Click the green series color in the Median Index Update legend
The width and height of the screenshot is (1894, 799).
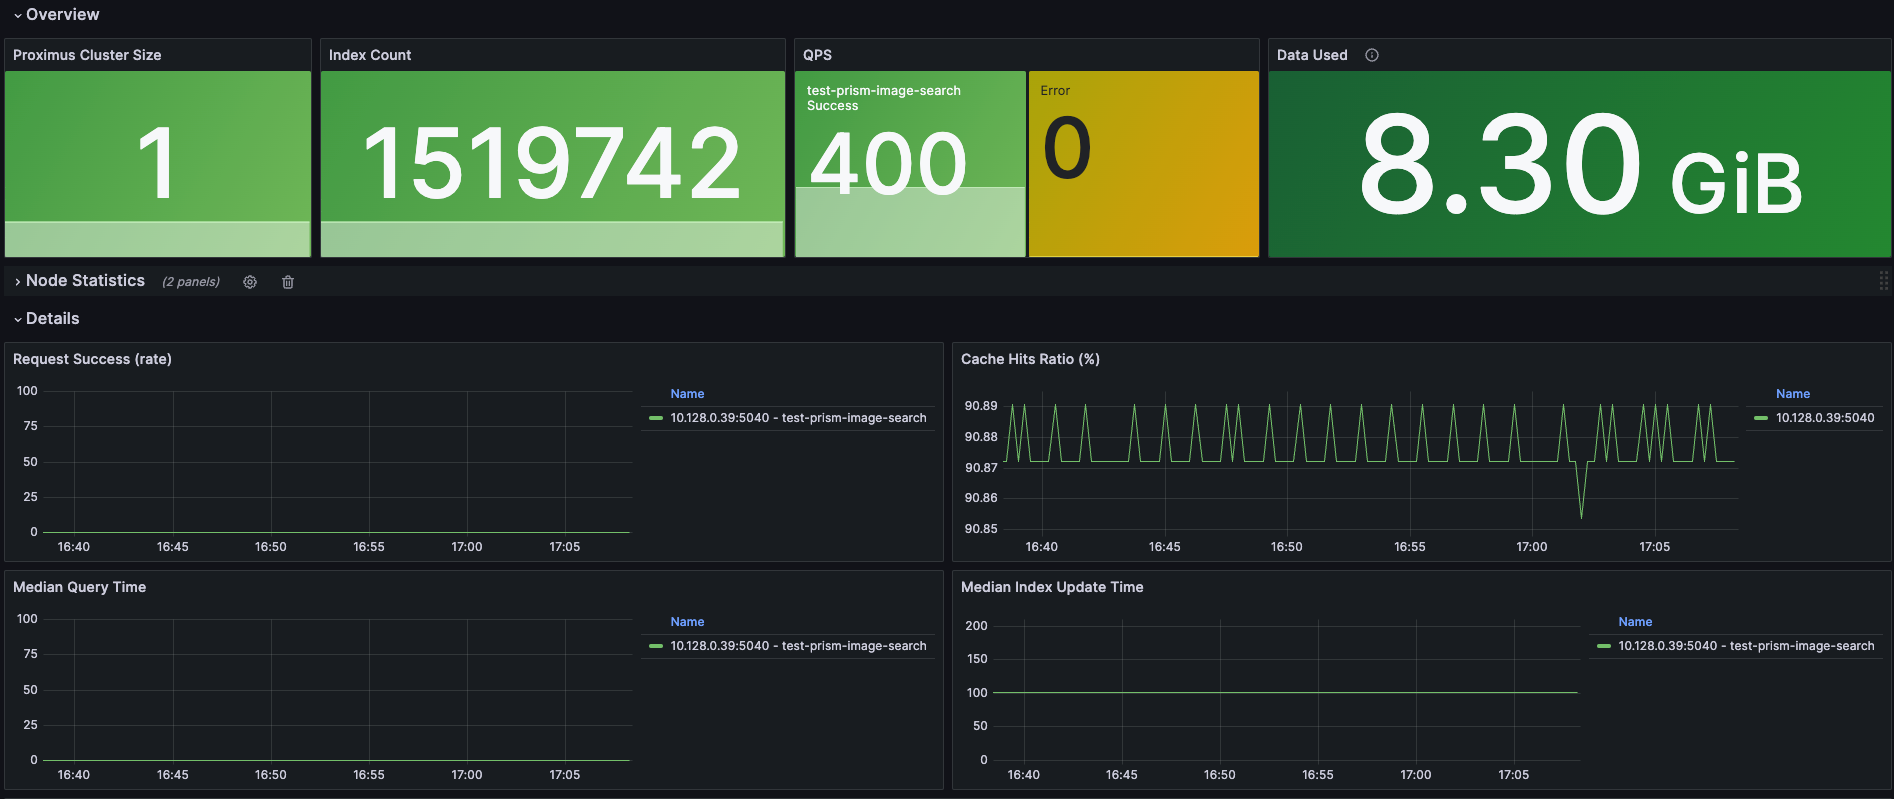point(1604,646)
